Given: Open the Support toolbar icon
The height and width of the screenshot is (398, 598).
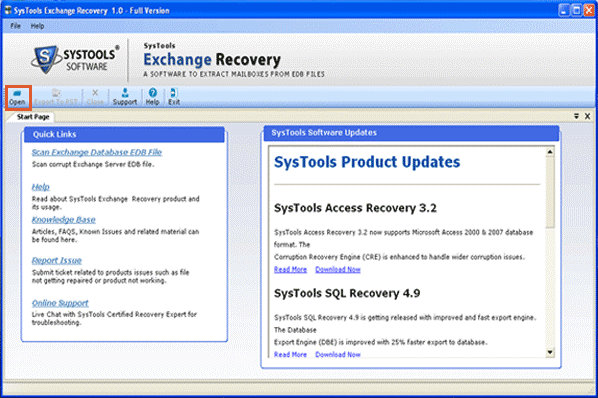Looking at the screenshot, I should (x=125, y=98).
